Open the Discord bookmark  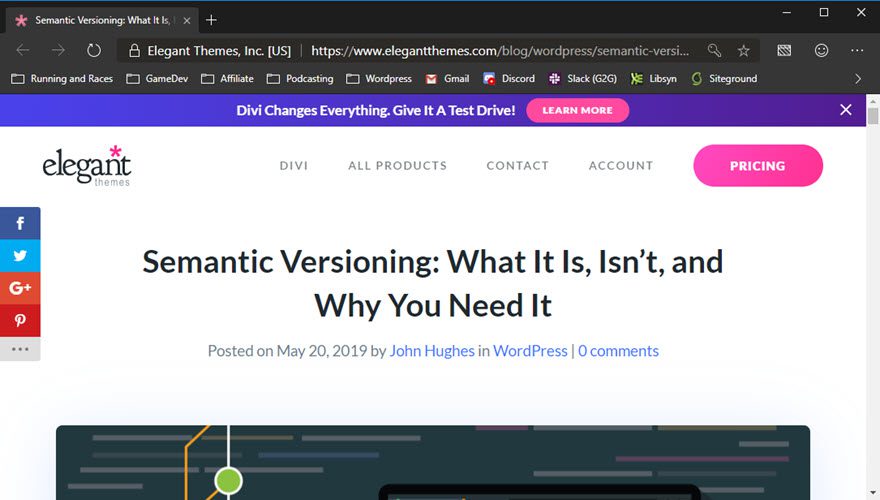coord(509,79)
